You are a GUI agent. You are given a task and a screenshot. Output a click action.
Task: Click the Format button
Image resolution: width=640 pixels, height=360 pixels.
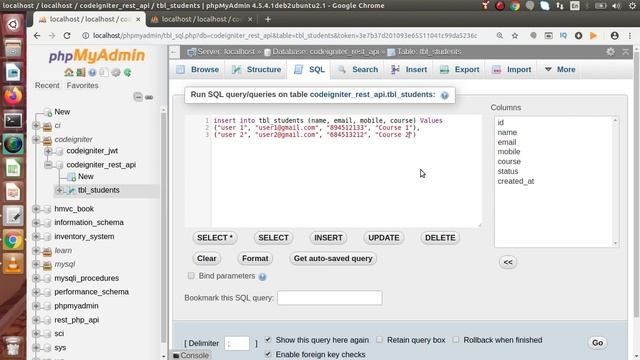[255, 258]
